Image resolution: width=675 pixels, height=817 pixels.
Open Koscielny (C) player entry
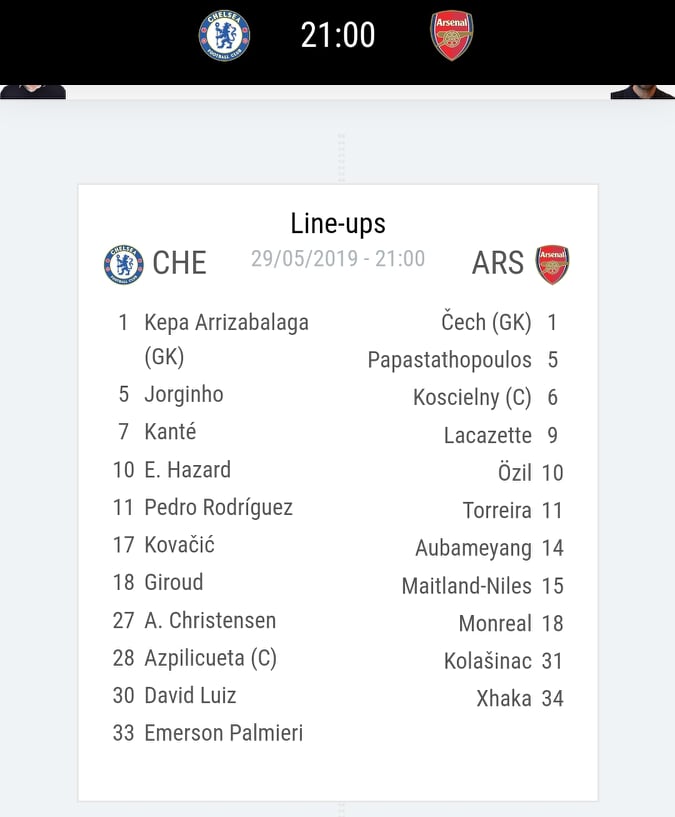click(x=472, y=398)
